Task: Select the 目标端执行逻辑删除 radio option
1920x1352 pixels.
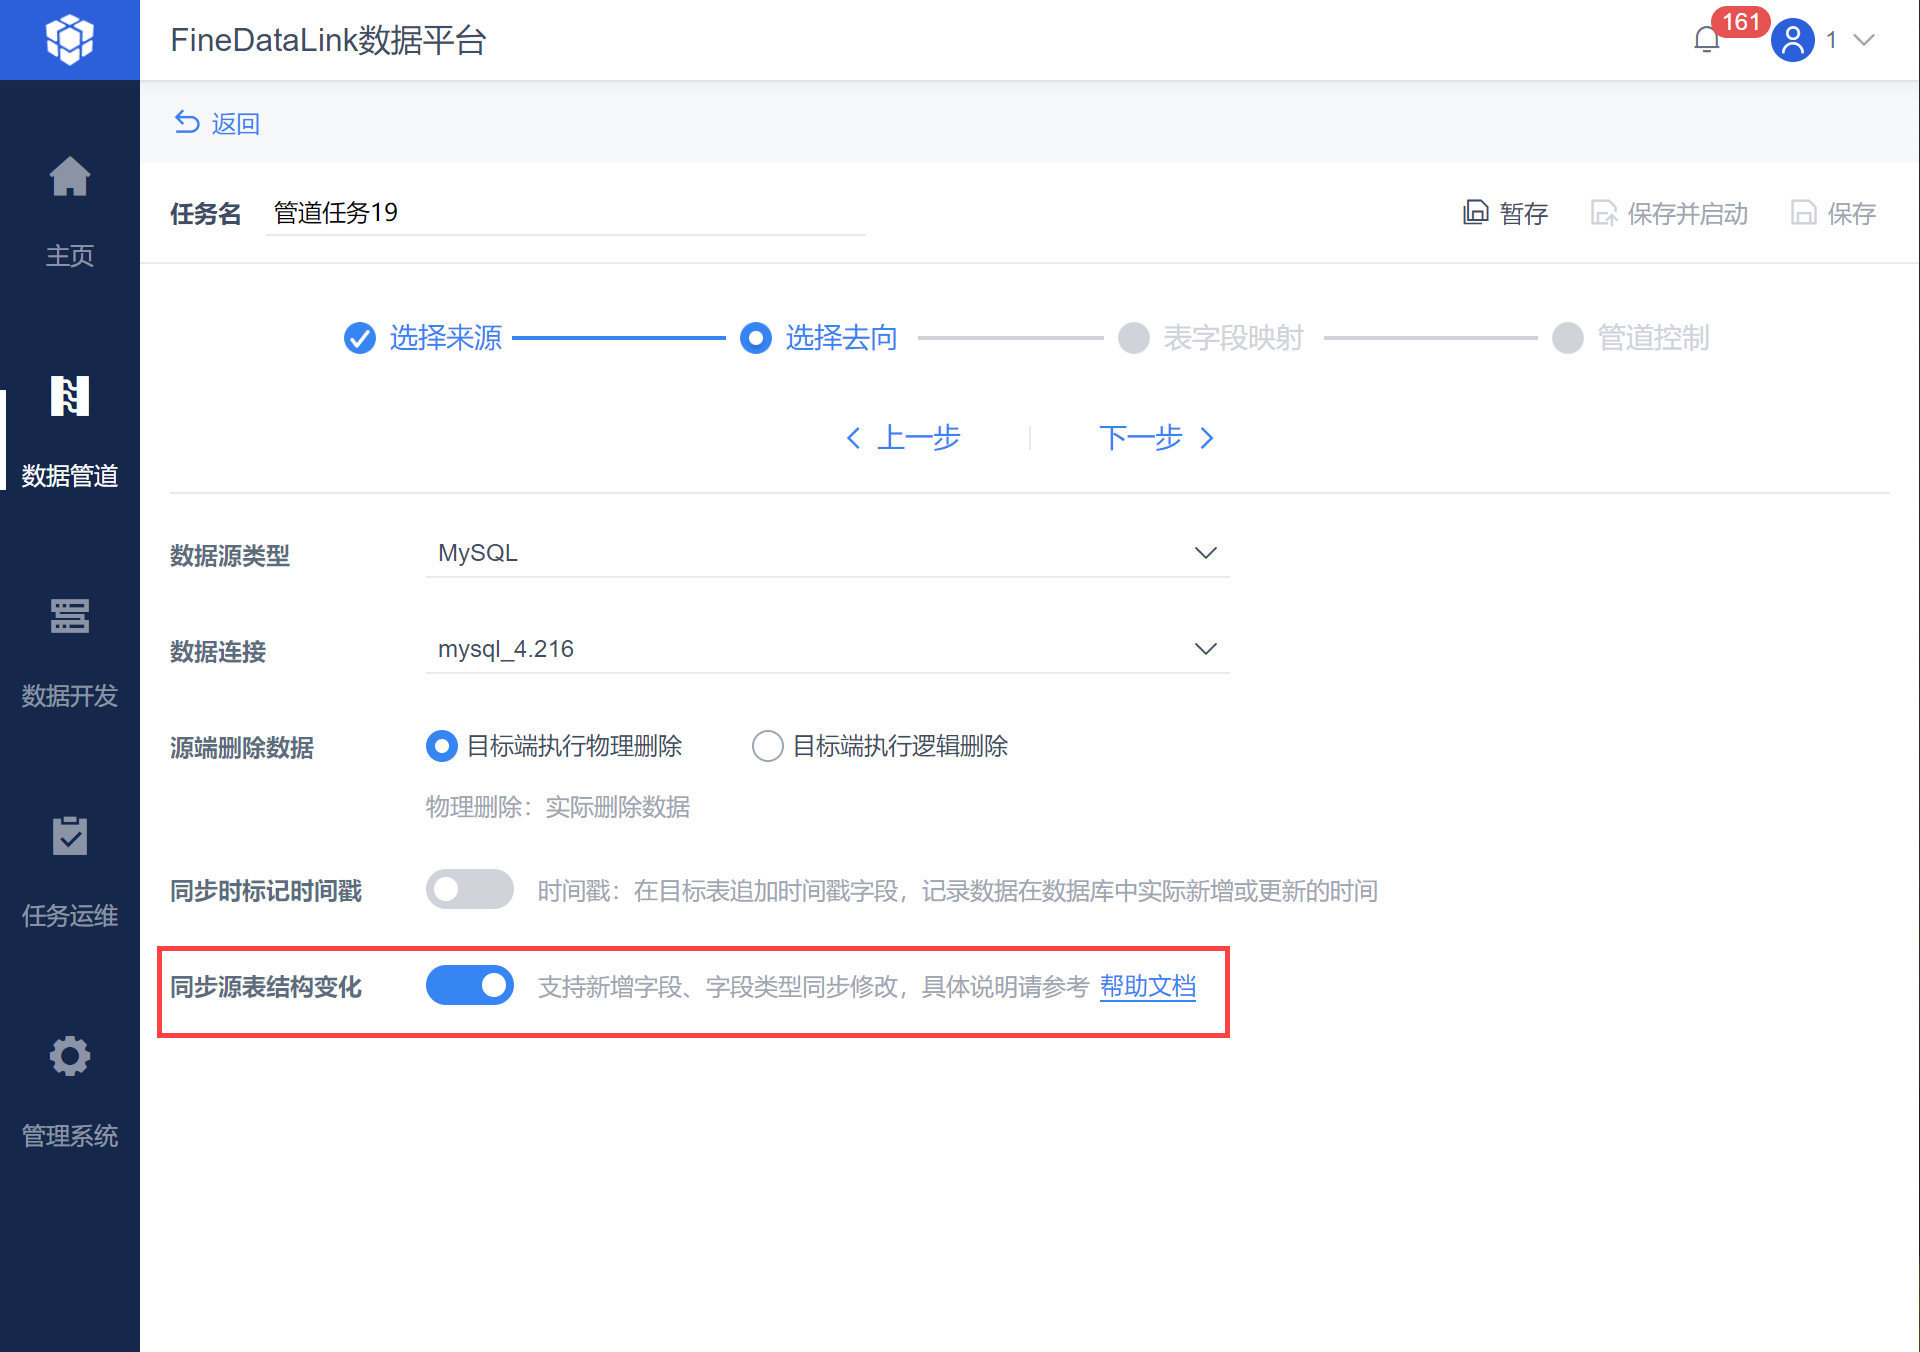Action: pos(767,746)
